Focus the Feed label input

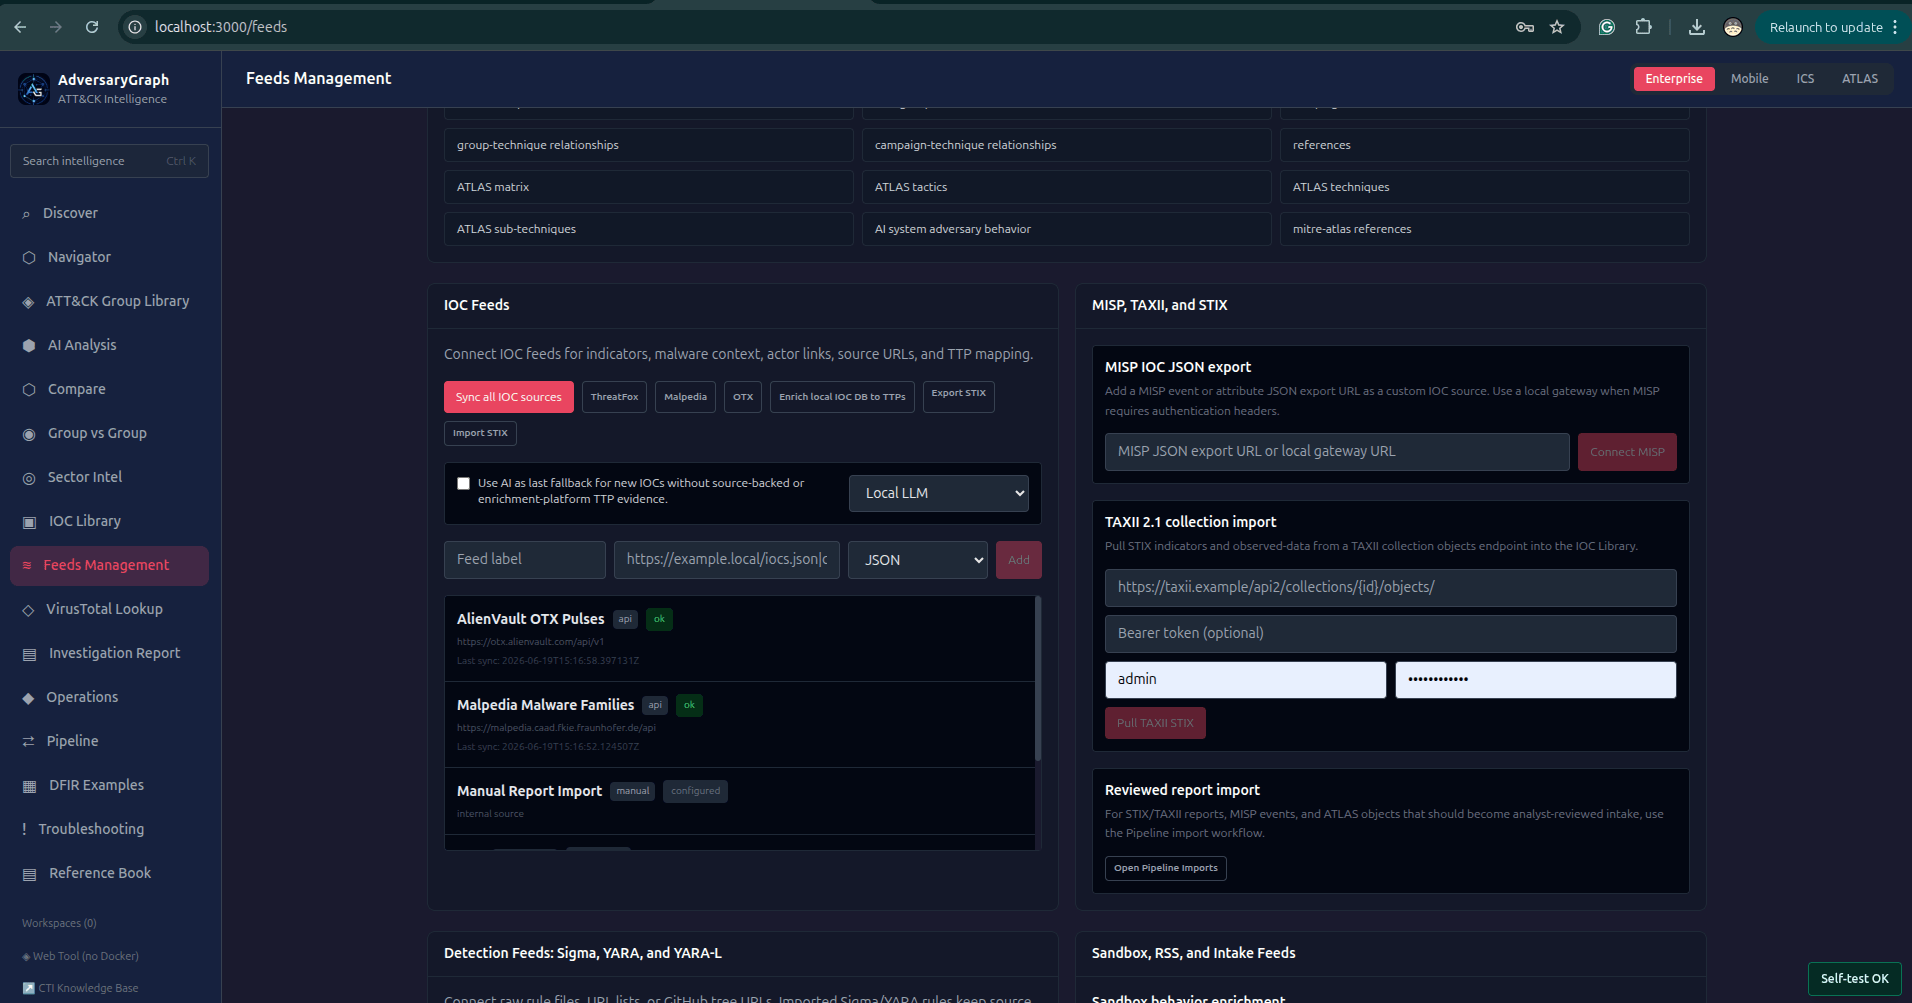coord(525,560)
